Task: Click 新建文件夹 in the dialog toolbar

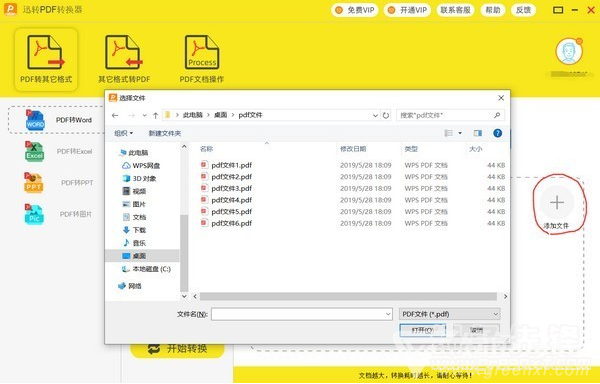Action: (165, 133)
